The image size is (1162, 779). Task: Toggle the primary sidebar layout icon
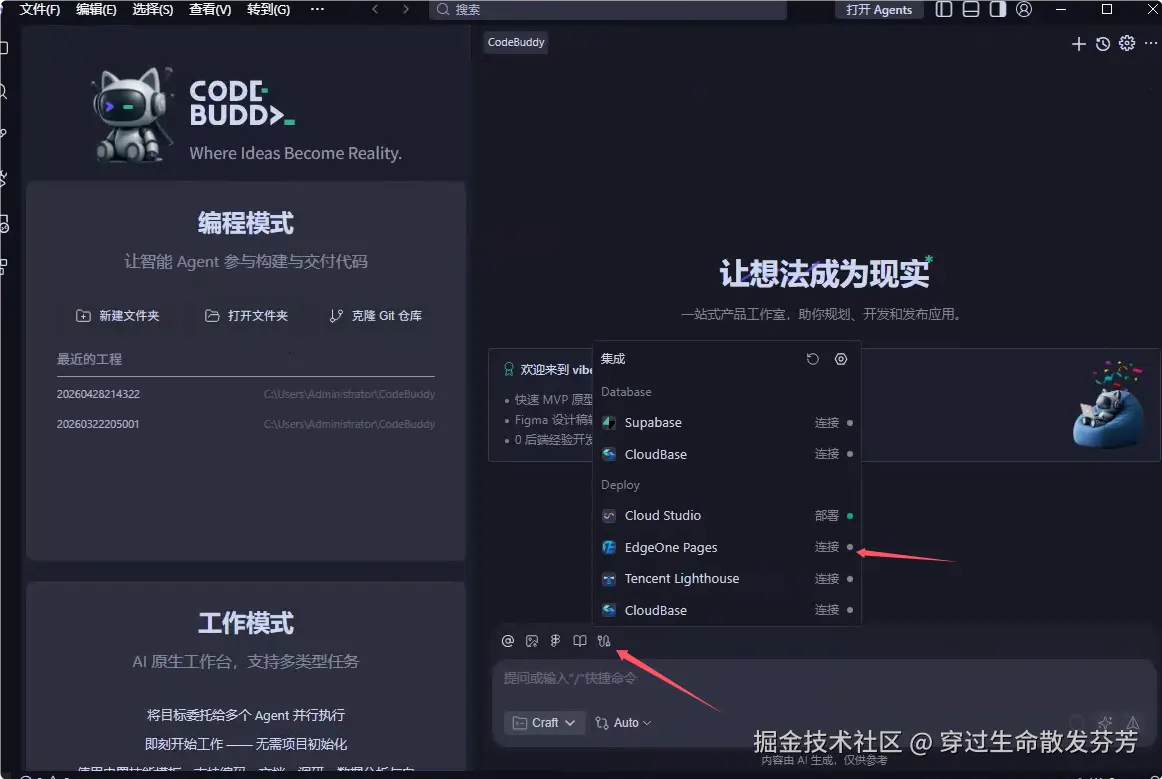coord(943,10)
